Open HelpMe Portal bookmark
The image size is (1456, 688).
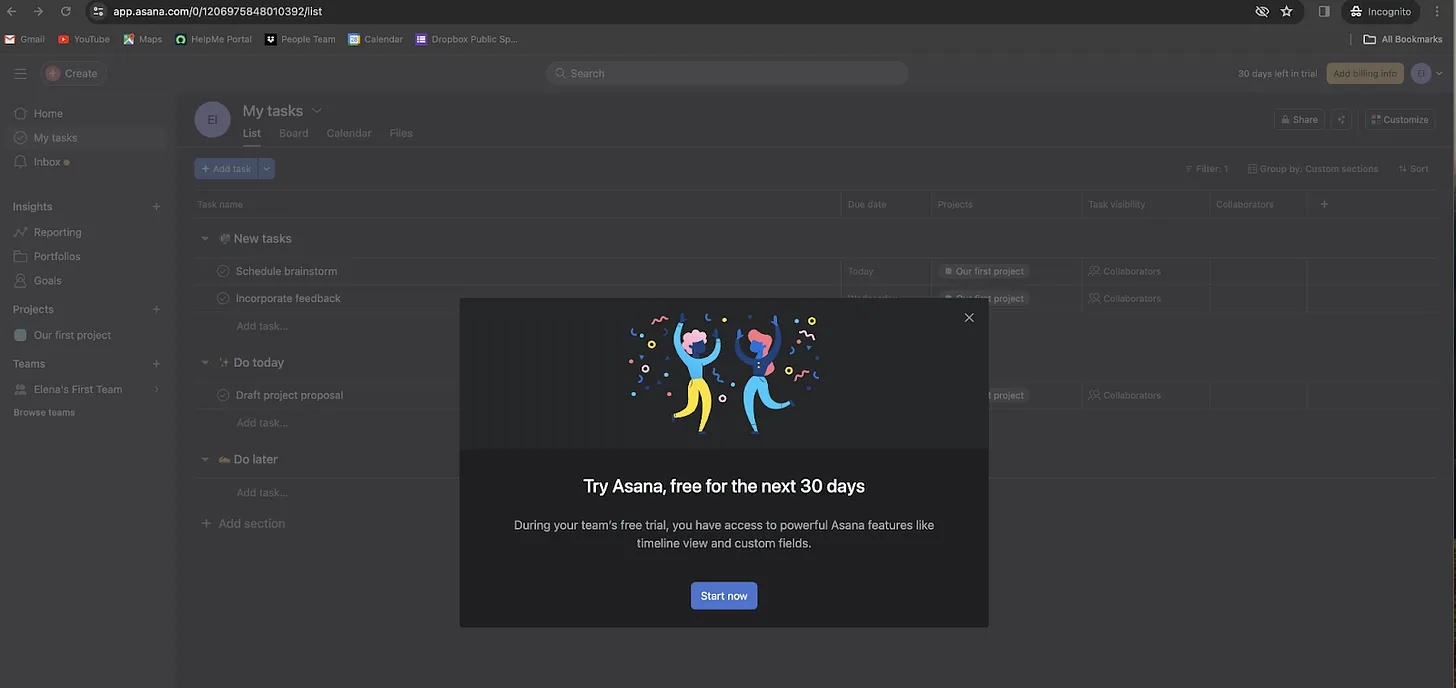tap(214, 40)
